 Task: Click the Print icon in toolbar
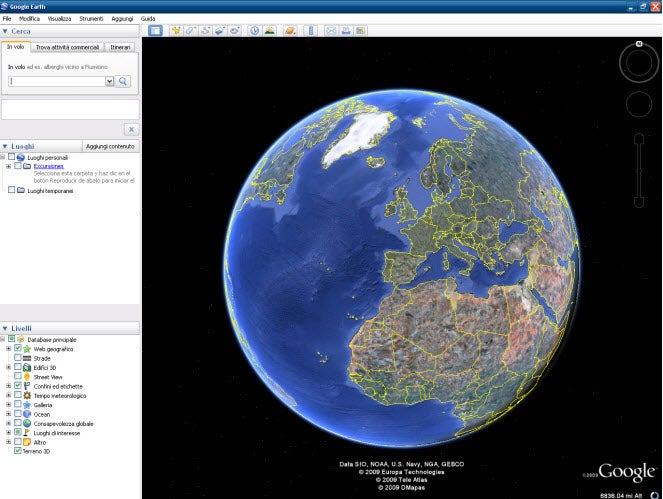click(346, 30)
